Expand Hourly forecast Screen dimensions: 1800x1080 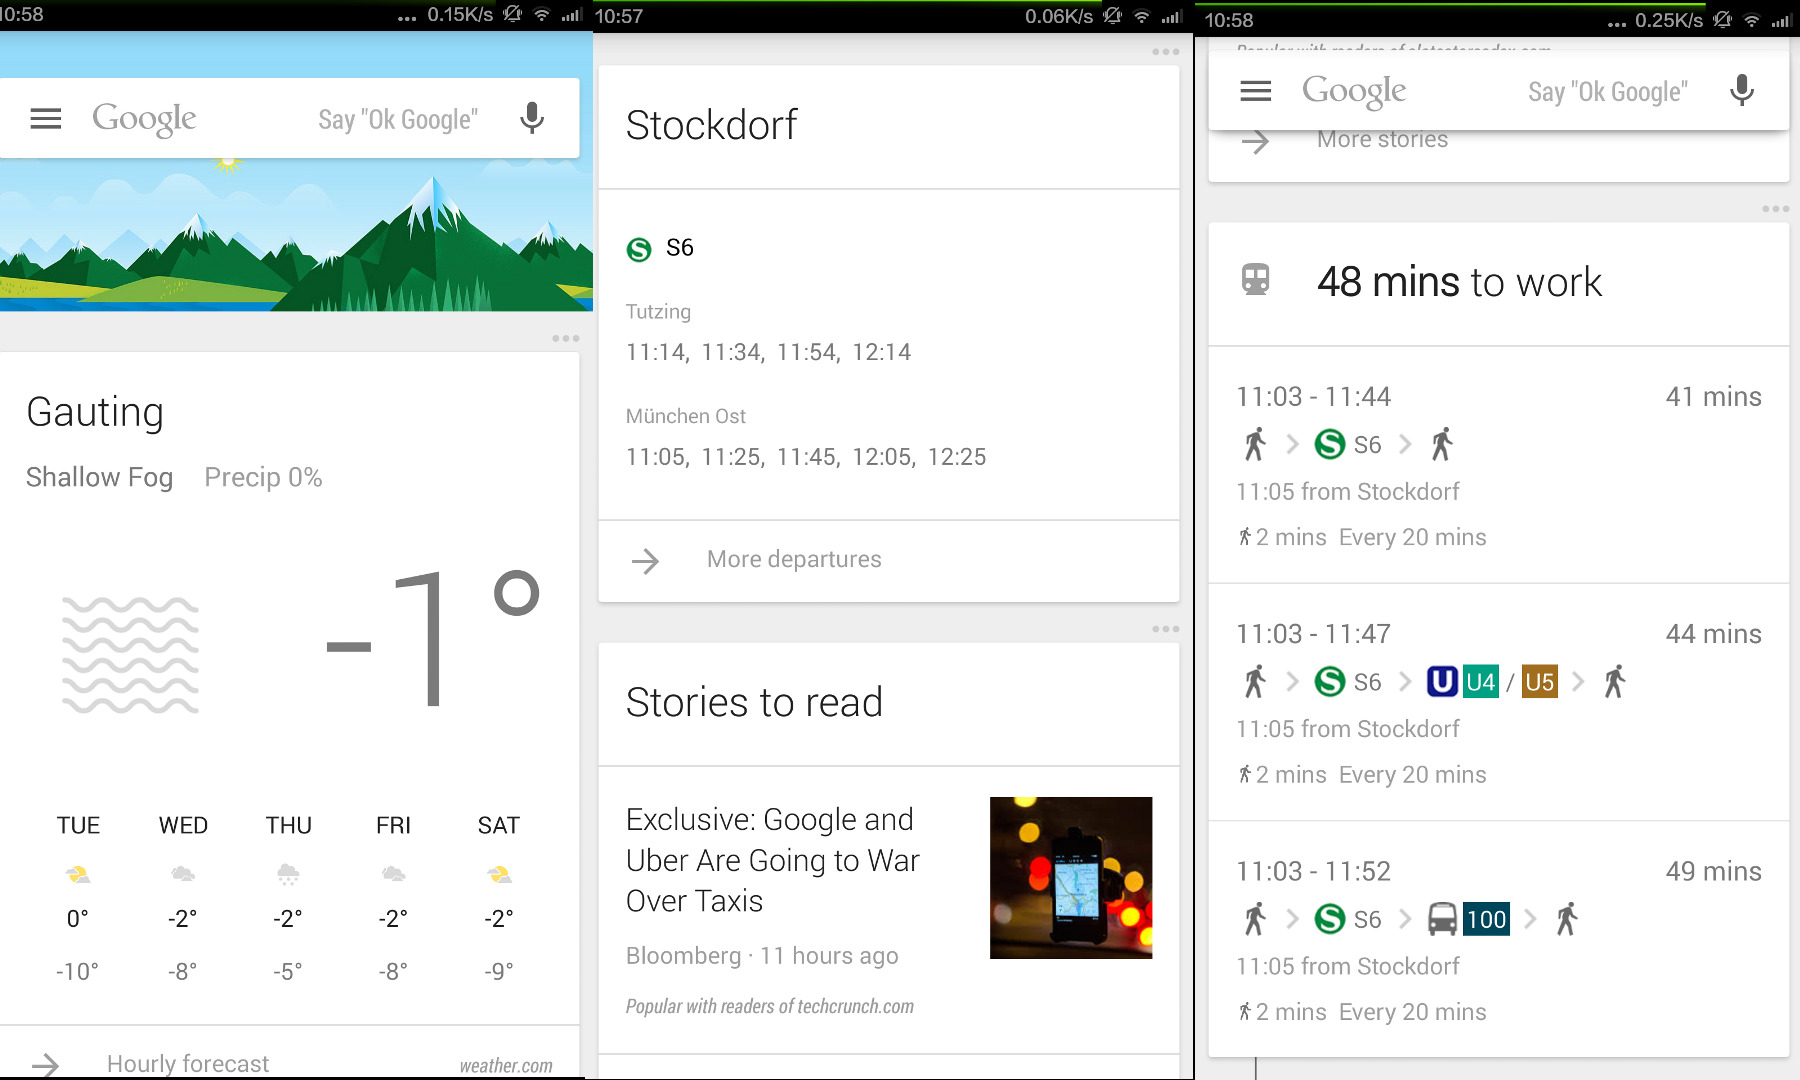pyautogui.click(x=188, y=1063)
